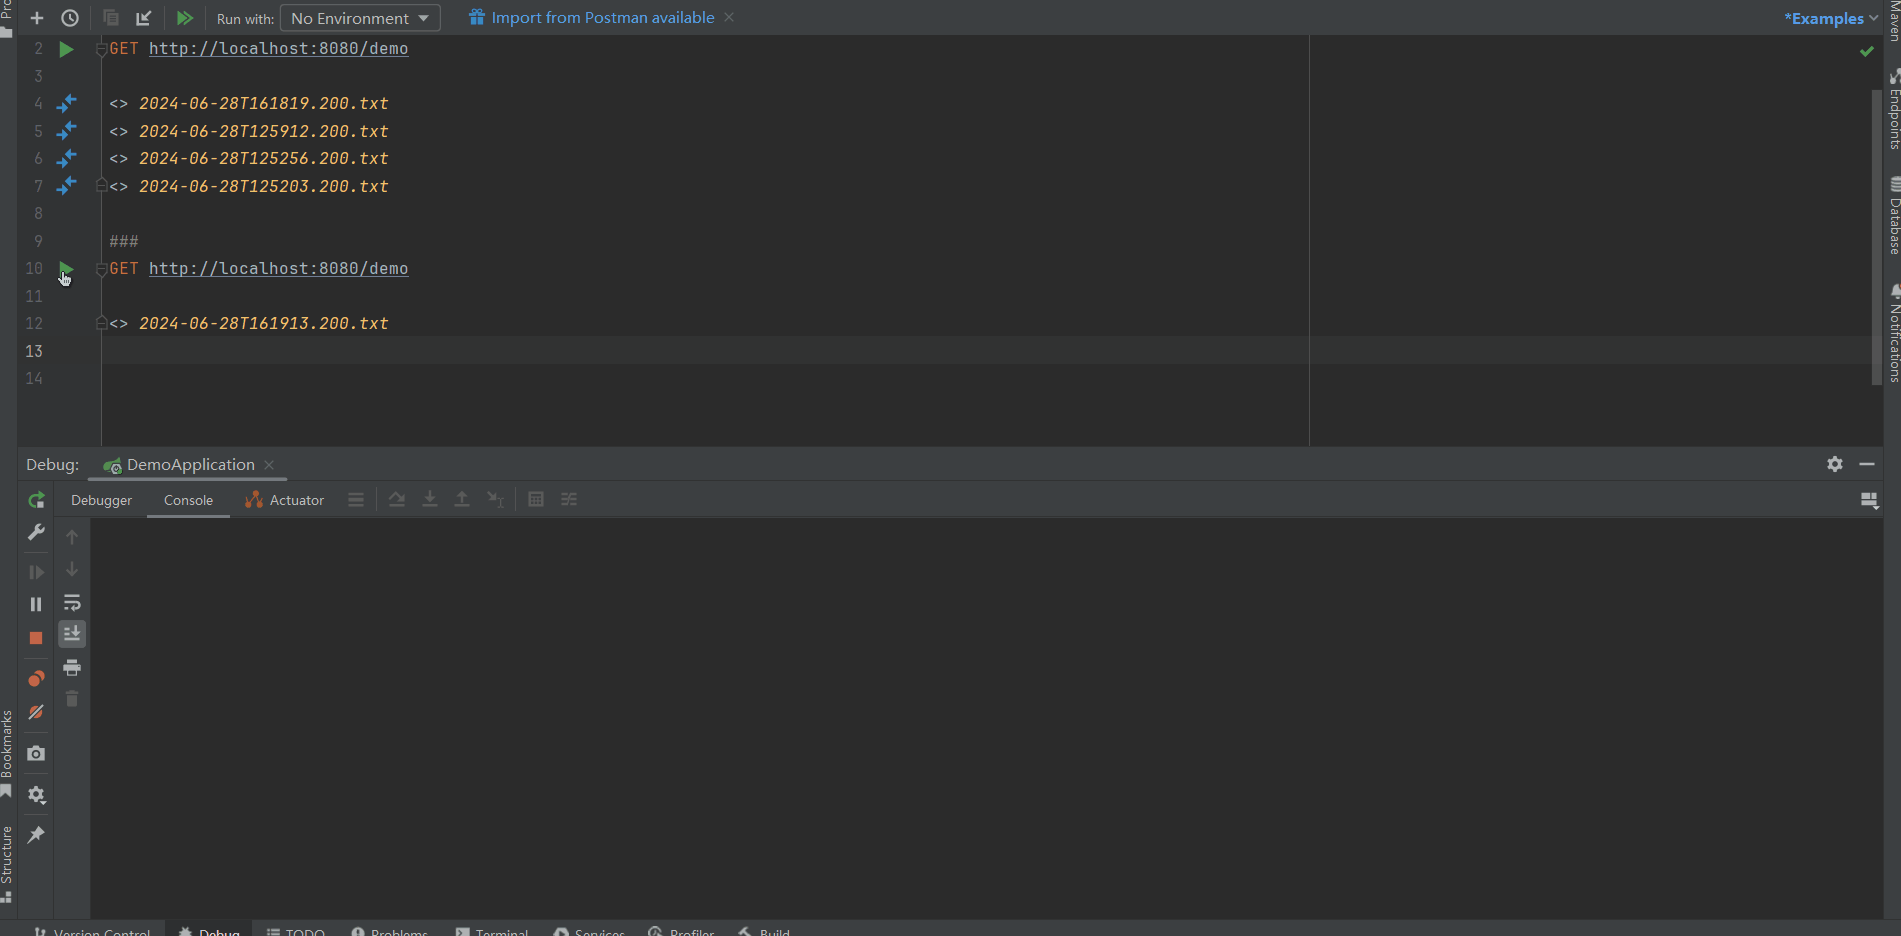Open Evaluate Expression calculator icon
This screenshot has width=1901, height=936.
[536, 499]
